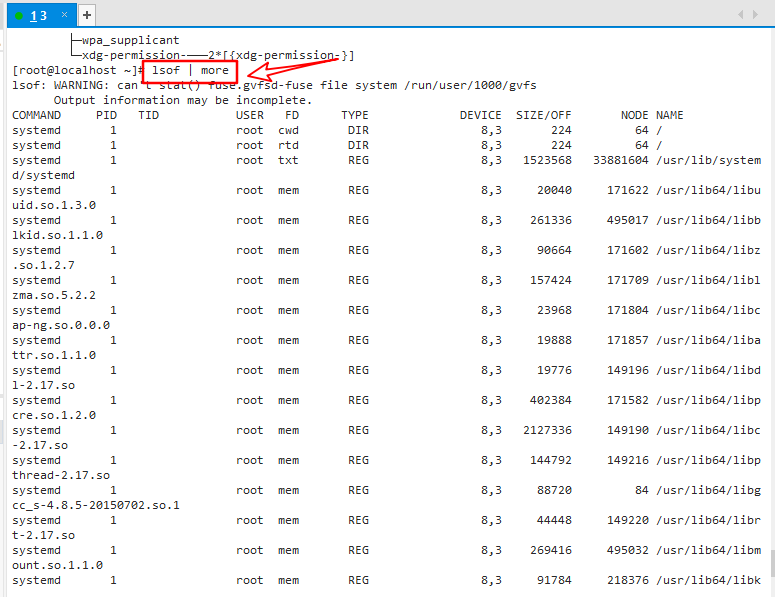The height and width of the screenshot is (597, 775).
Task: Click the txt file descriptor value
Action: pos(288,160)
